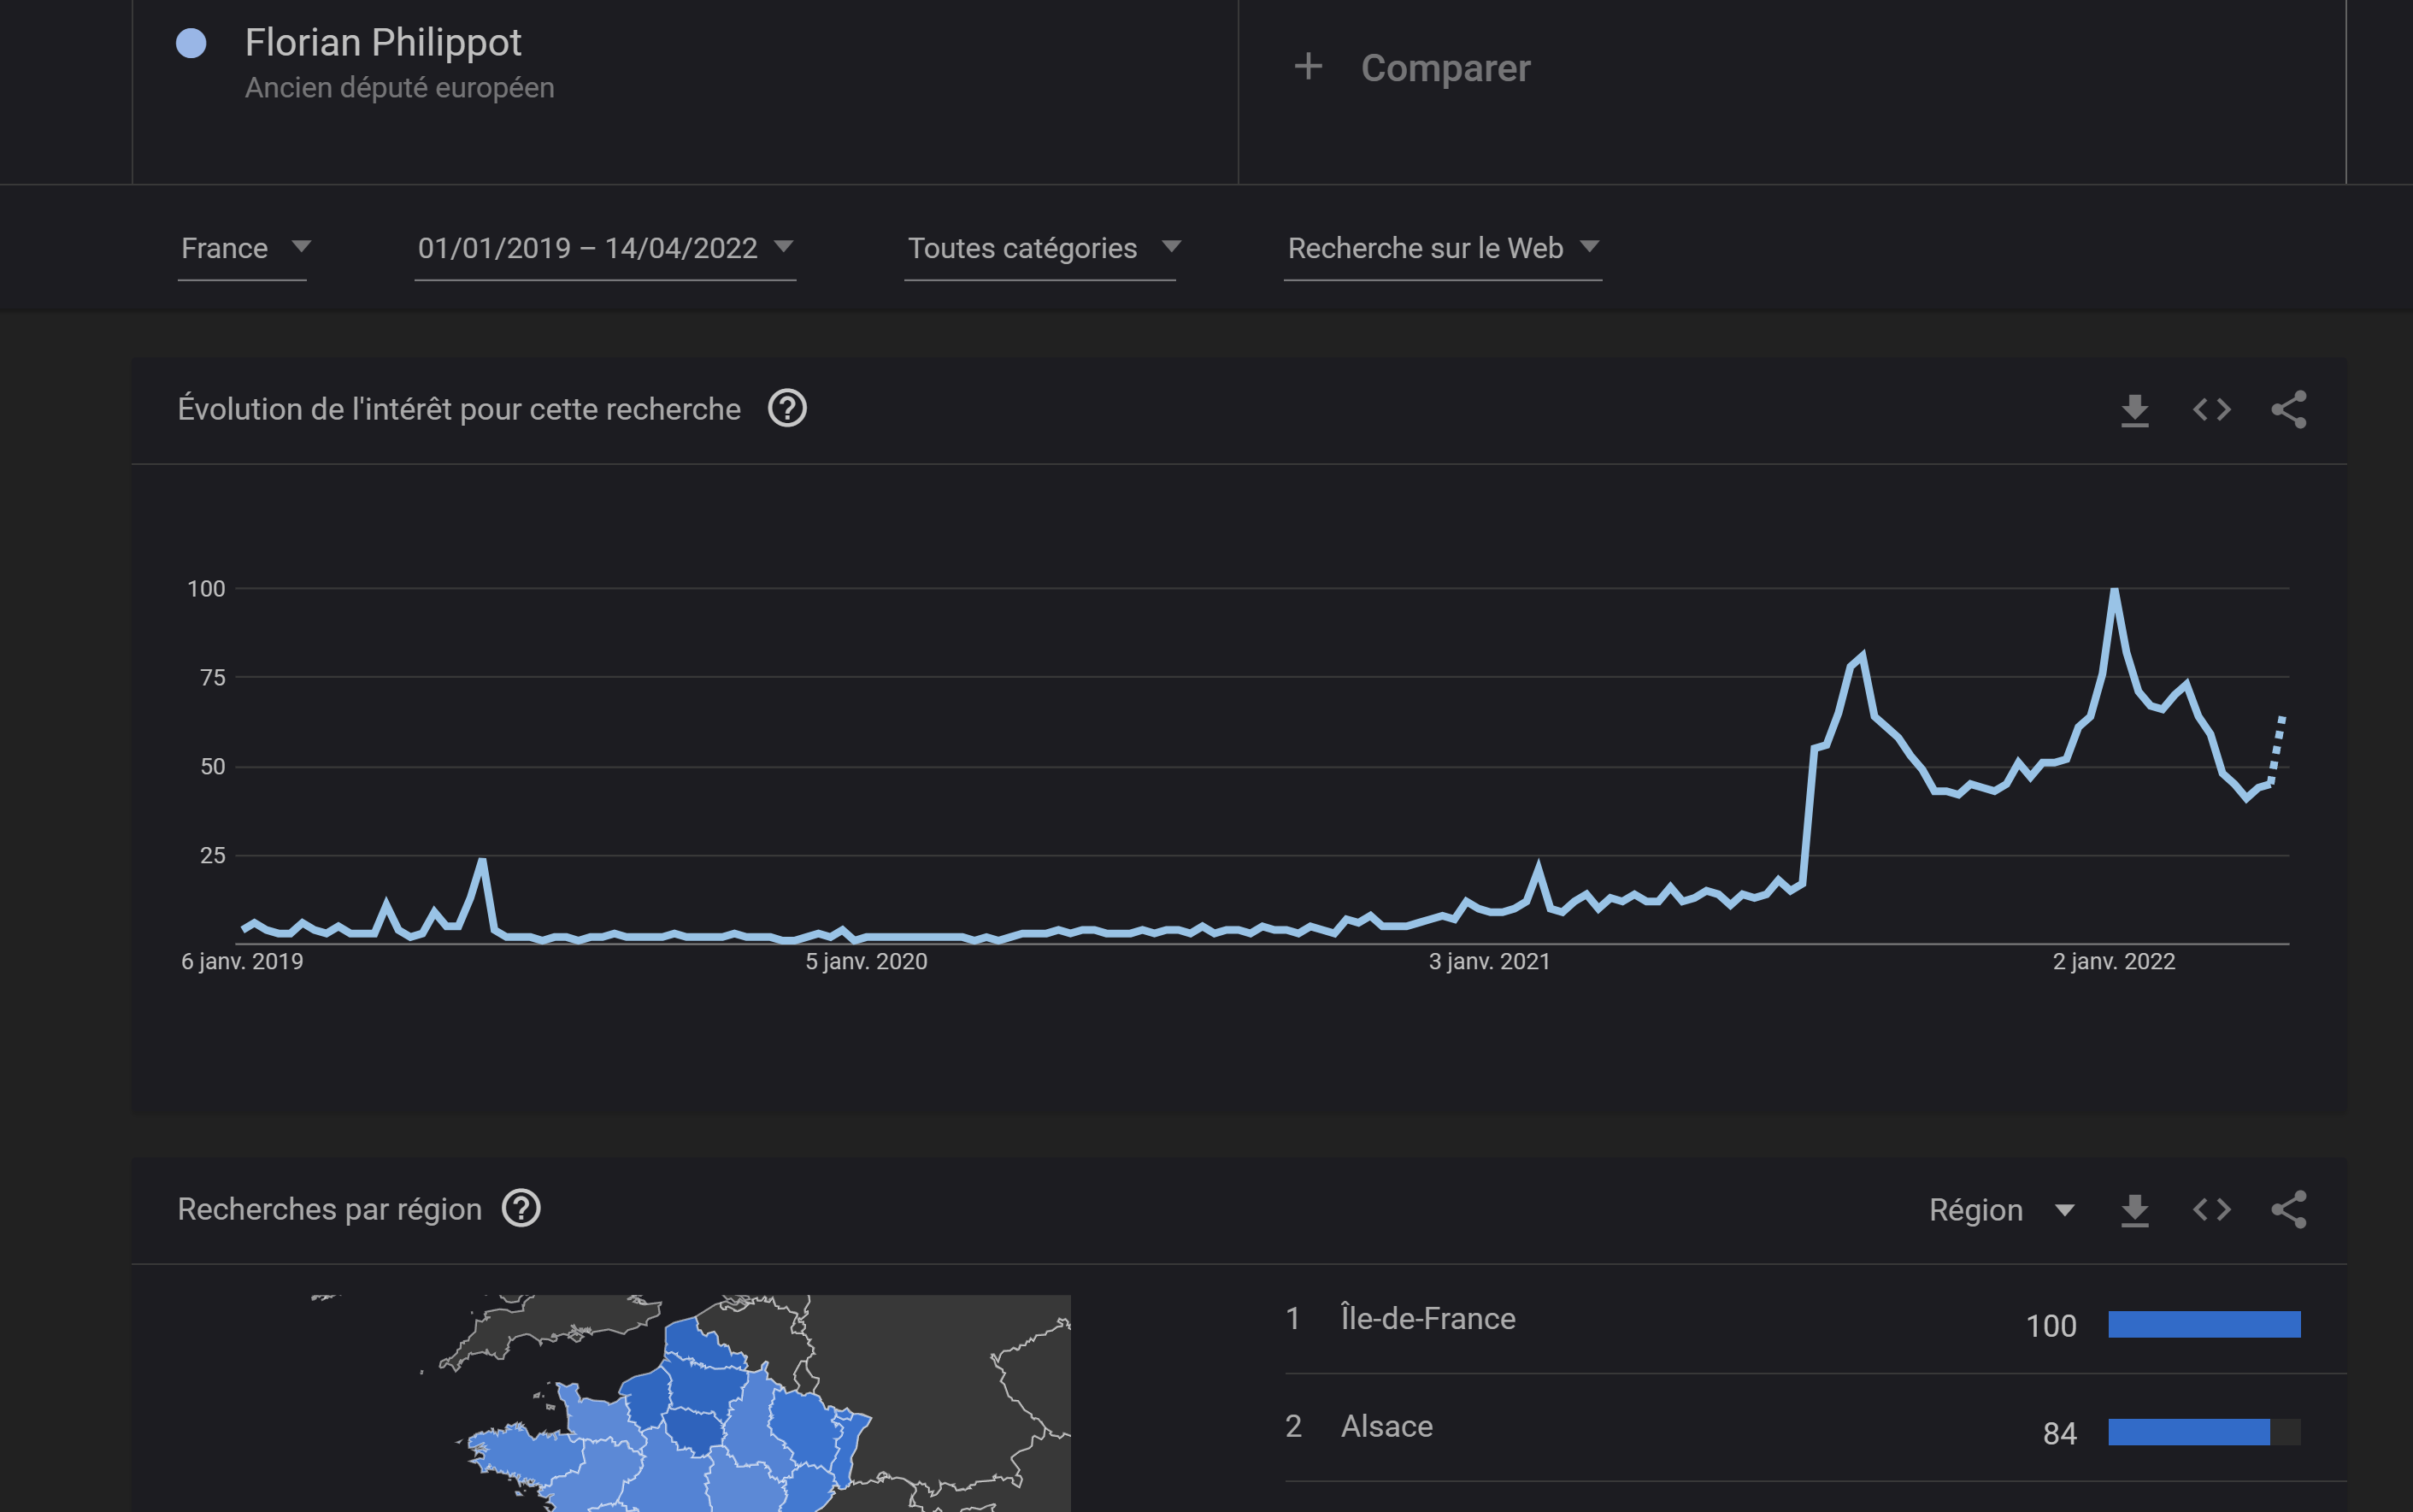Viewport: 2413px width, 1512px height.
Task: Download the interest over time chart data
Action: [2134, 410]
